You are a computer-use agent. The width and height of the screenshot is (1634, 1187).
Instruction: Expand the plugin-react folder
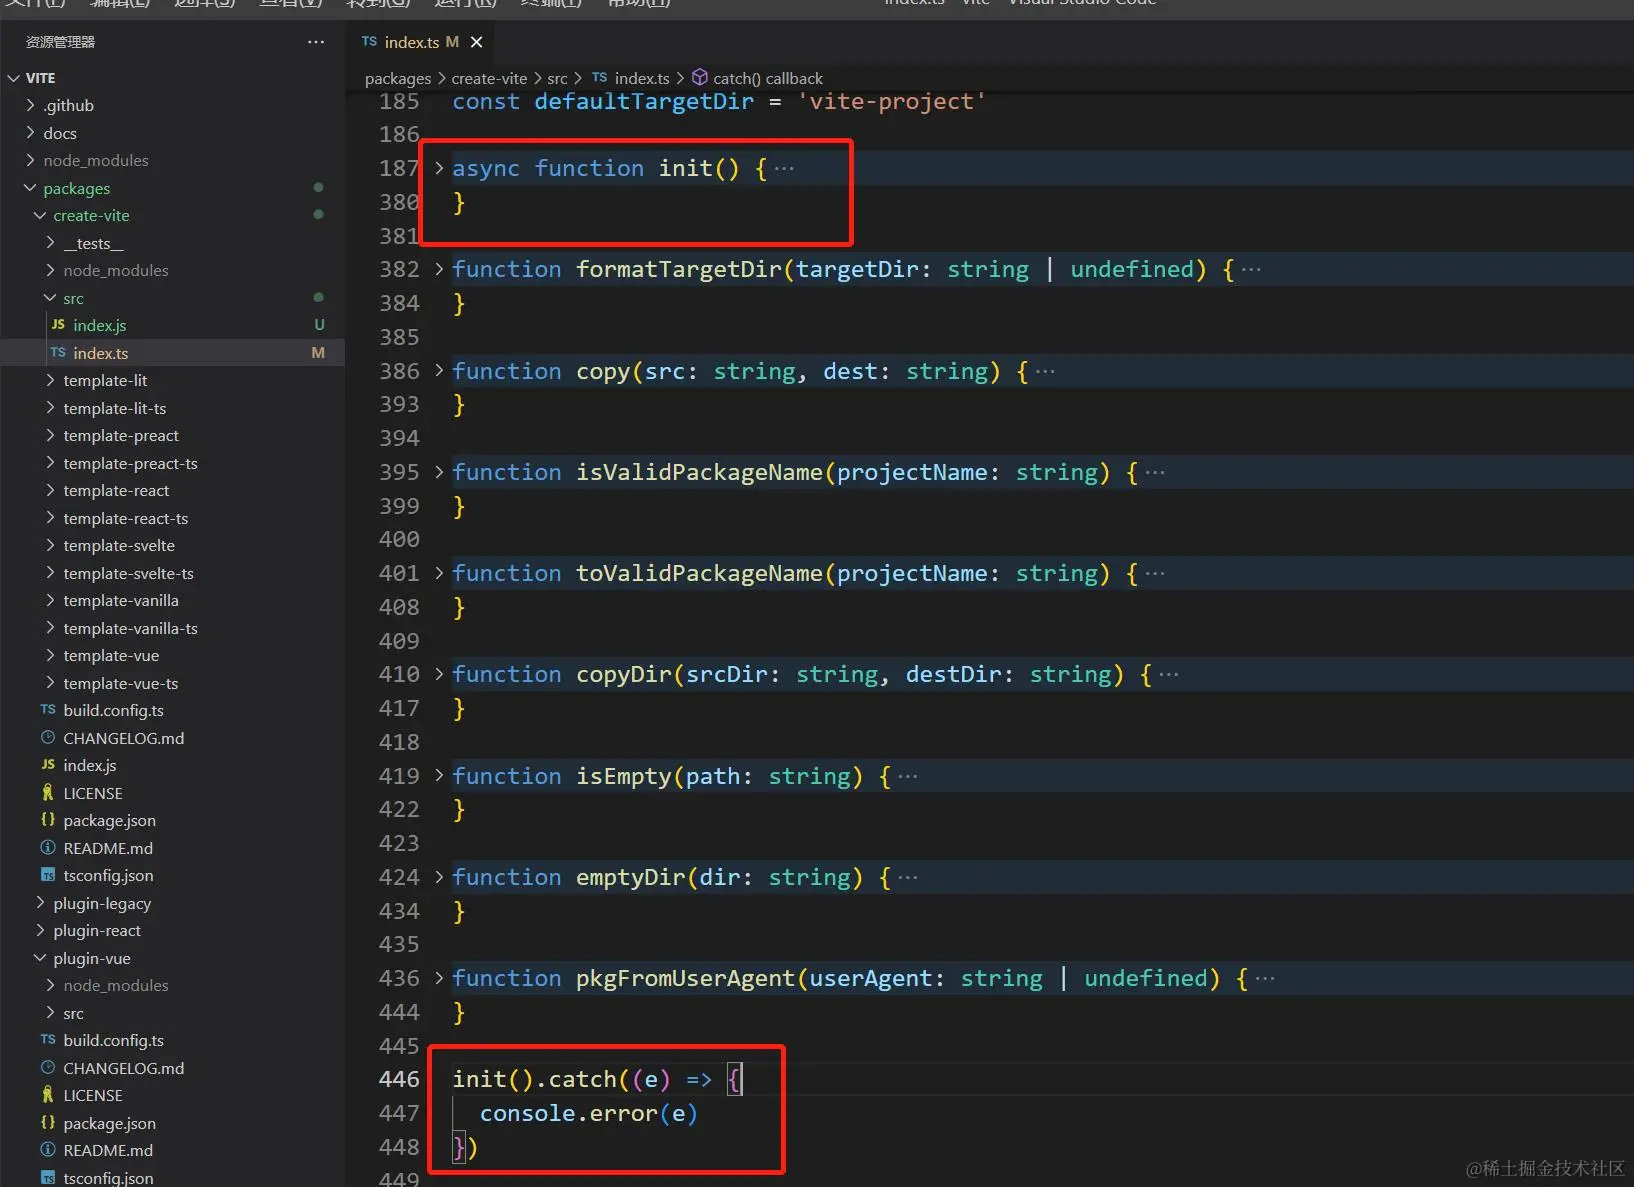pos(40,930)
